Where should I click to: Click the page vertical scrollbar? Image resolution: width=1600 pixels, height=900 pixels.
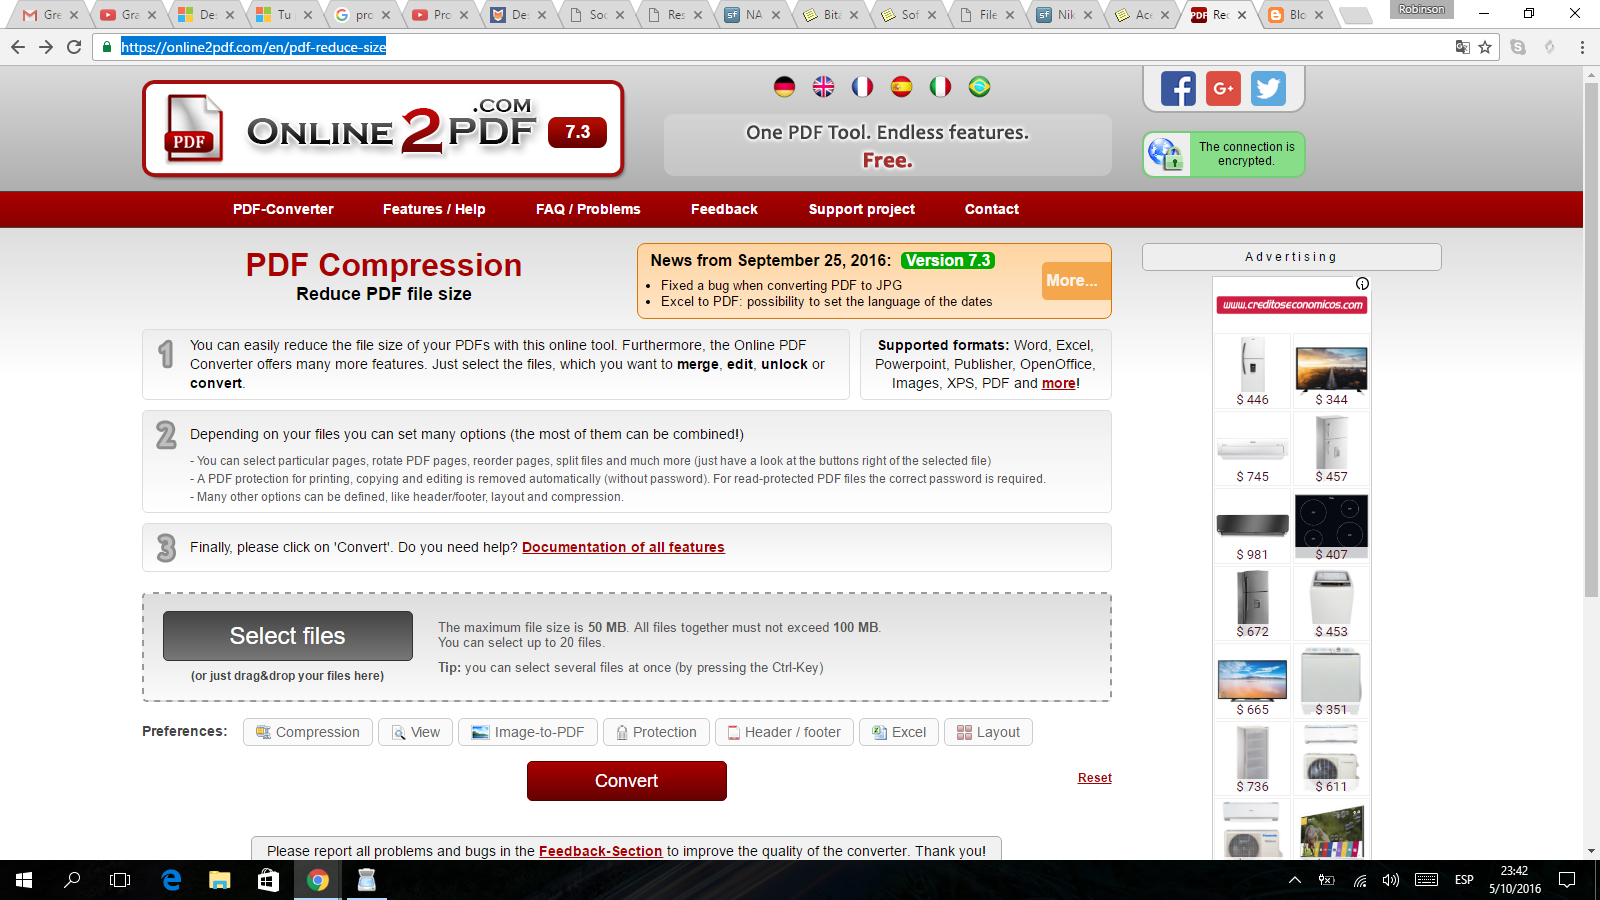point(1591,340)
